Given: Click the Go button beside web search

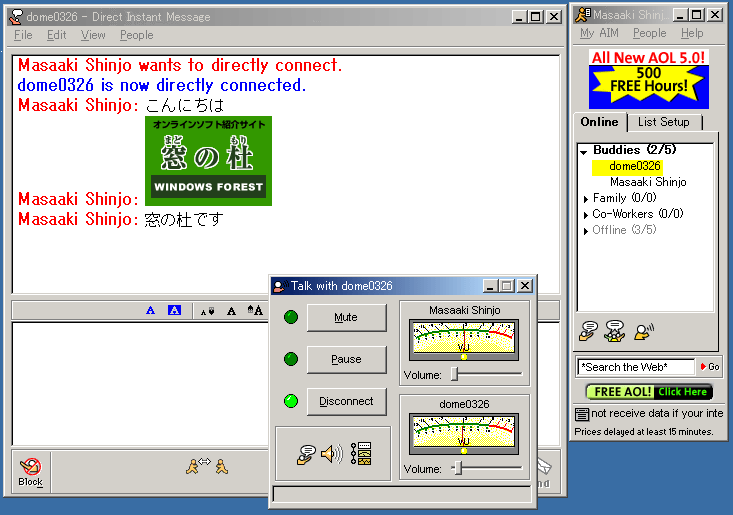Looking at the screenshot, I should [x=710, y=367].
